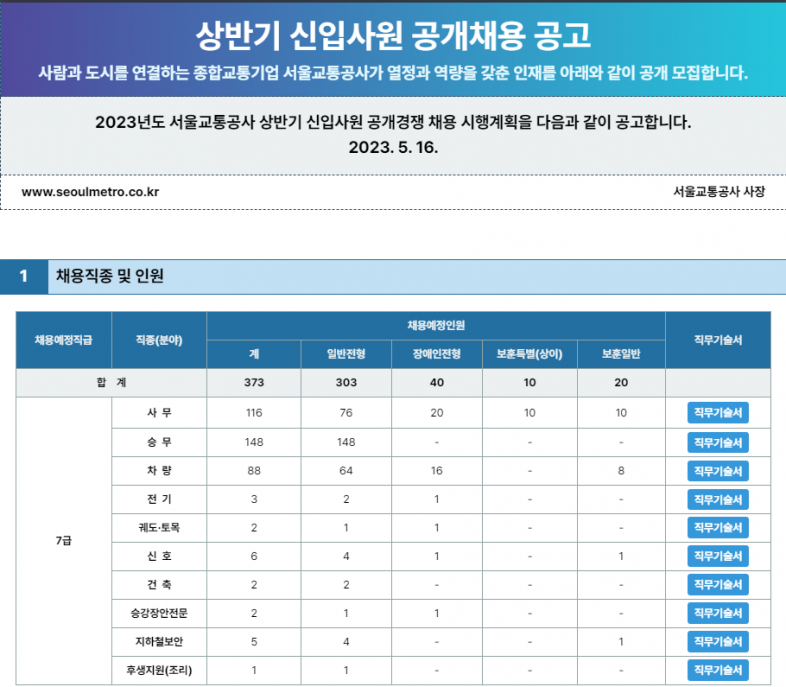Viewport: 786px width, 687px height.
Task: Click the 일반전형 column header
Action: pos(346,354)
